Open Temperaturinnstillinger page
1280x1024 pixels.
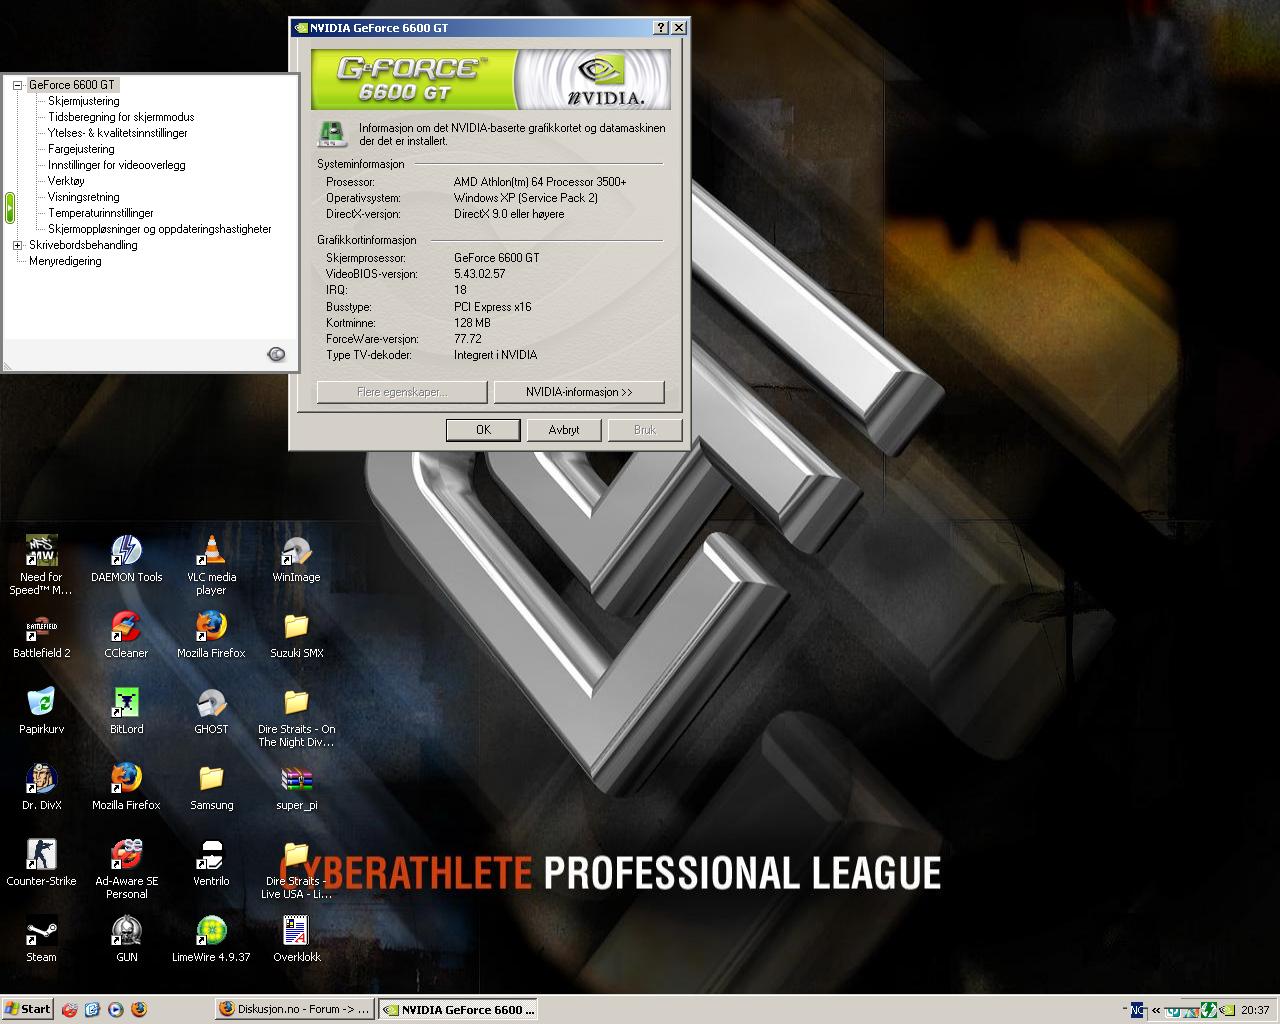point(101,213)
